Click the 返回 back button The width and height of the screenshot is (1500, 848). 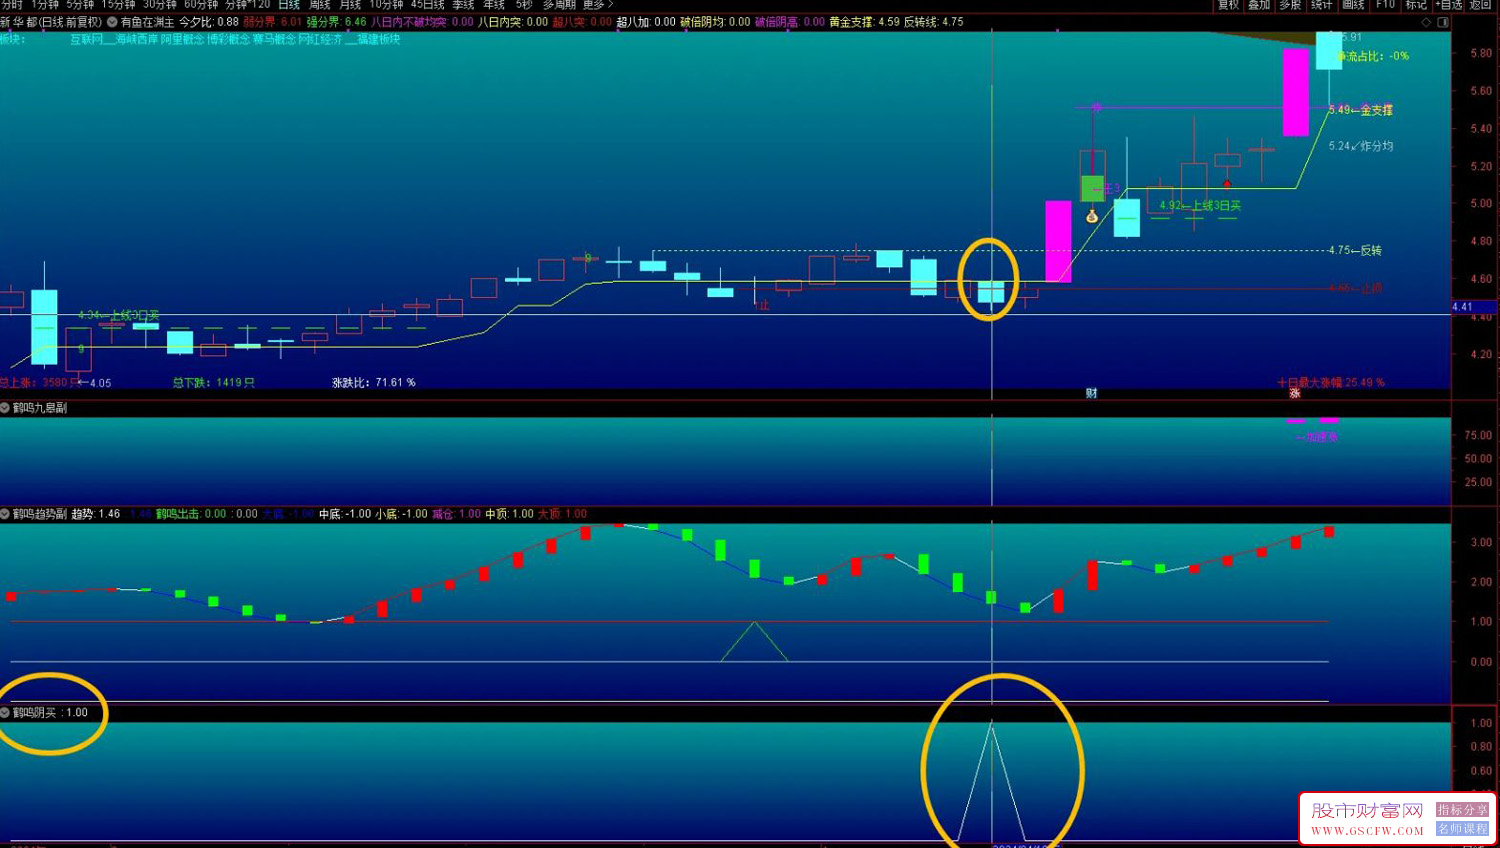coord(1481,5)
